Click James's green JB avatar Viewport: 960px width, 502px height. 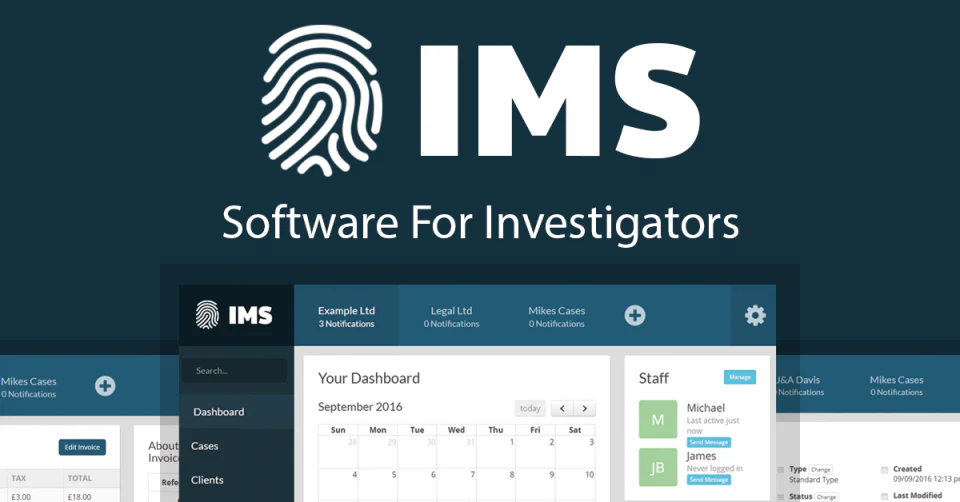[658, 467]
